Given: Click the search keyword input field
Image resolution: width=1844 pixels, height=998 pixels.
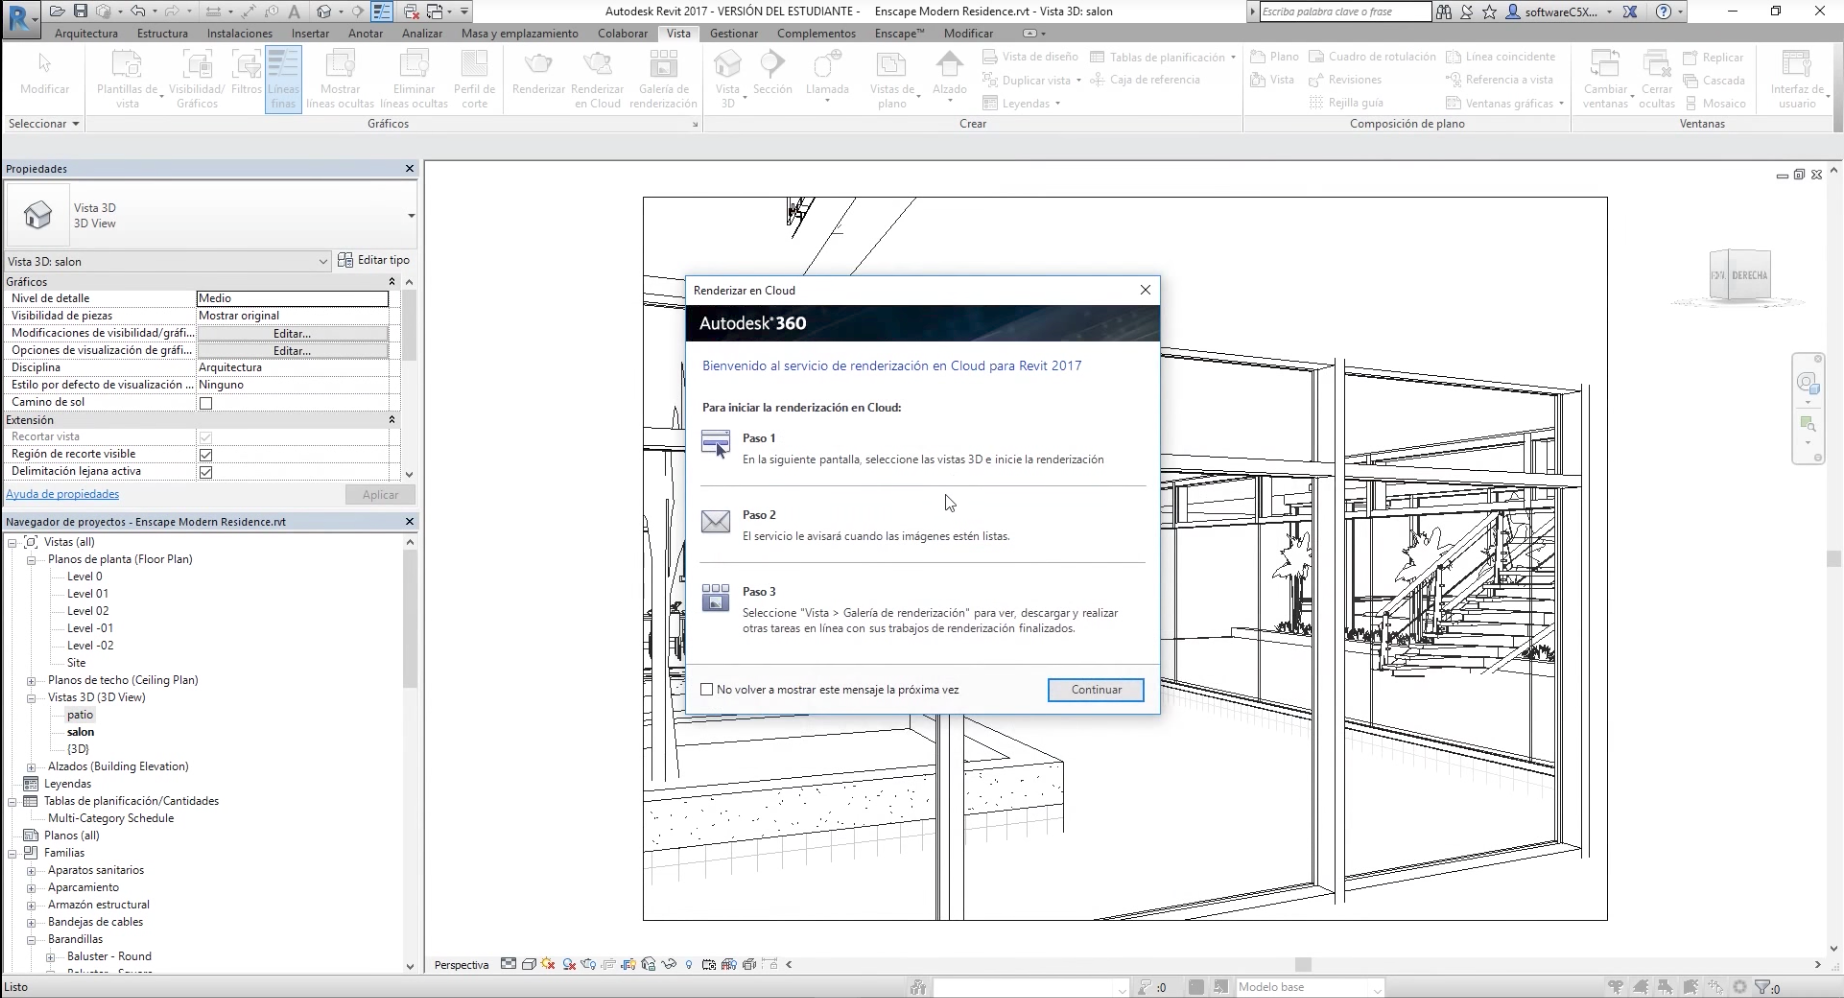Looking at the screenshot, I should pos(1345,12).
